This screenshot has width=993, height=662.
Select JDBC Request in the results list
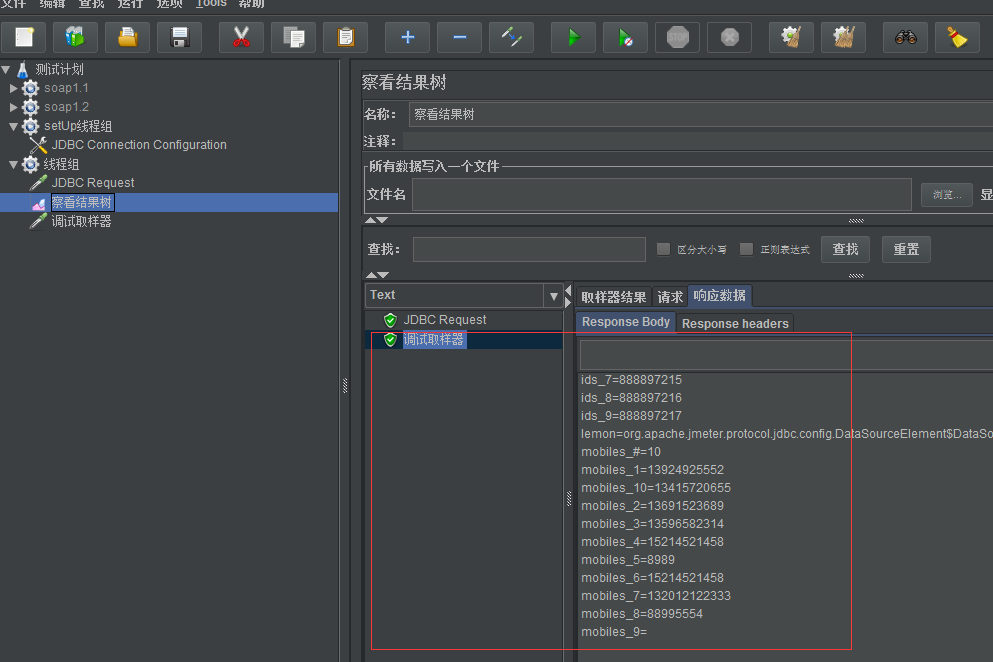coord(444,320)
